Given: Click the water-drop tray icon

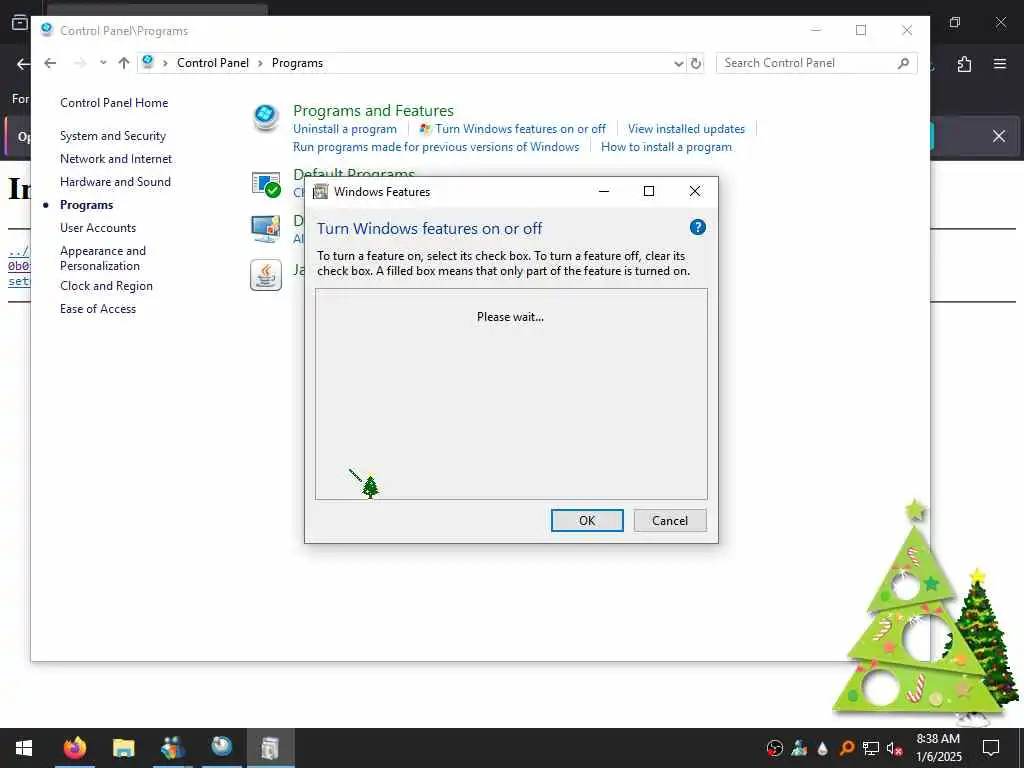Looking at the screenshot, I should [x=823, y=748].
